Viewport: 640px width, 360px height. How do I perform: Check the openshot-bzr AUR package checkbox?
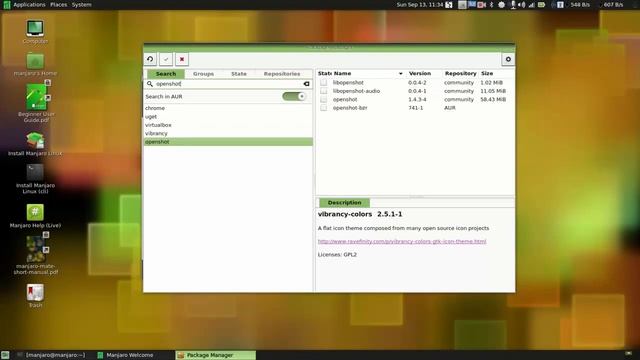323,108
